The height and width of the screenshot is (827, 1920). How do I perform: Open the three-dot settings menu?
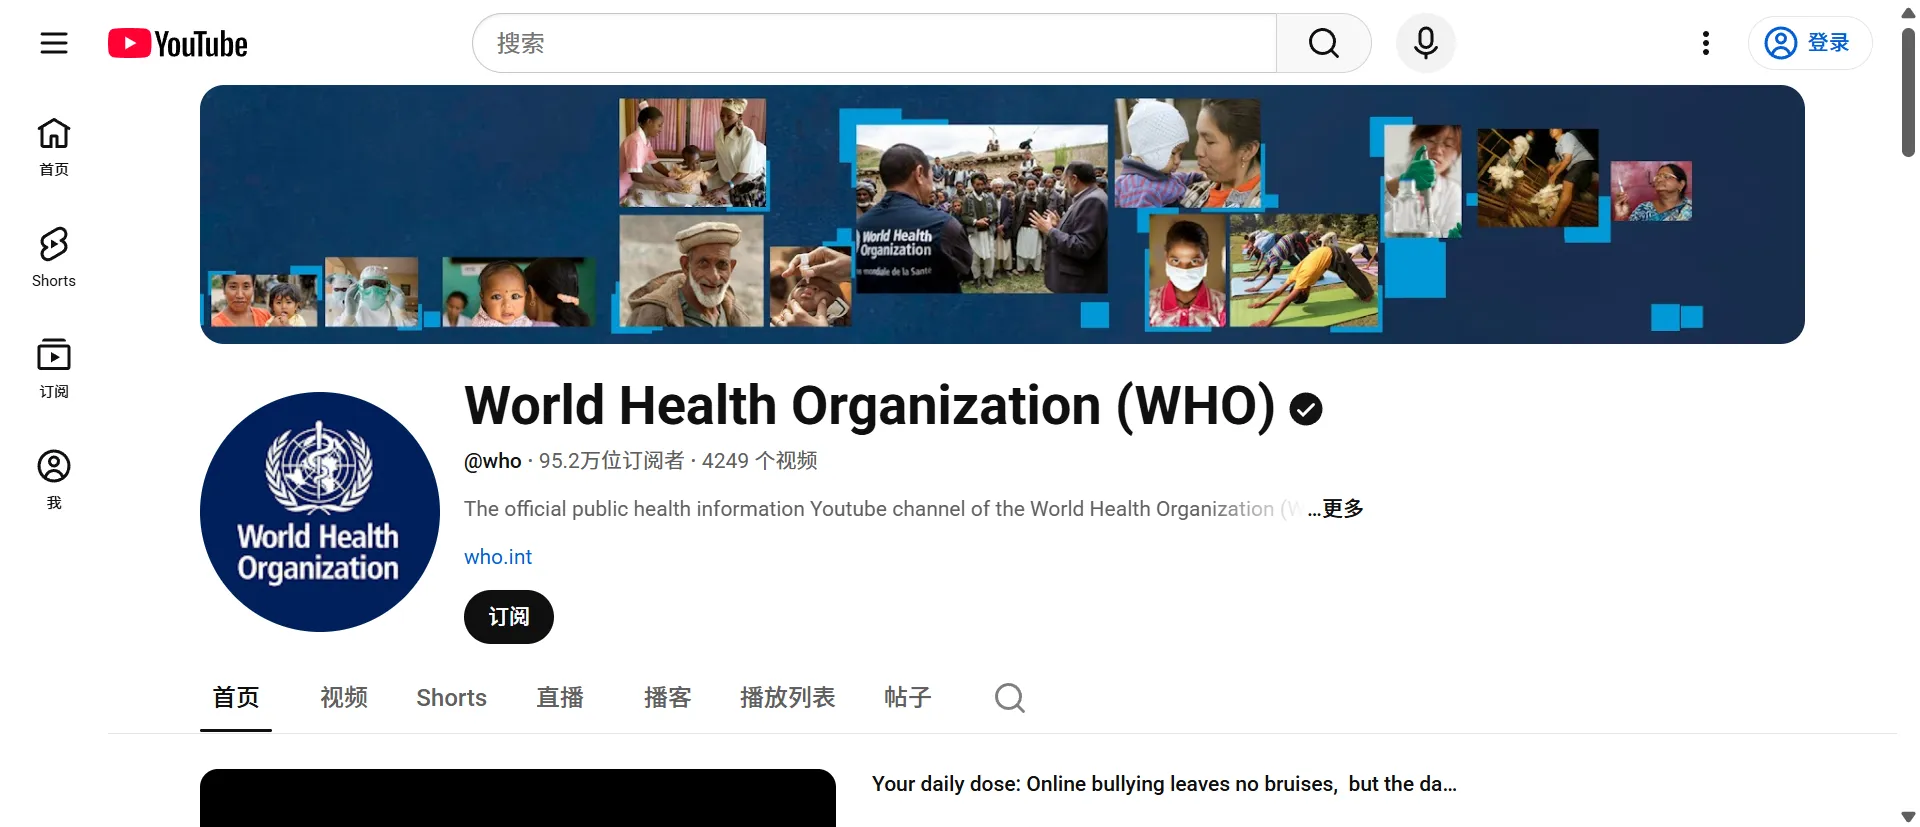click(1705, 43)
